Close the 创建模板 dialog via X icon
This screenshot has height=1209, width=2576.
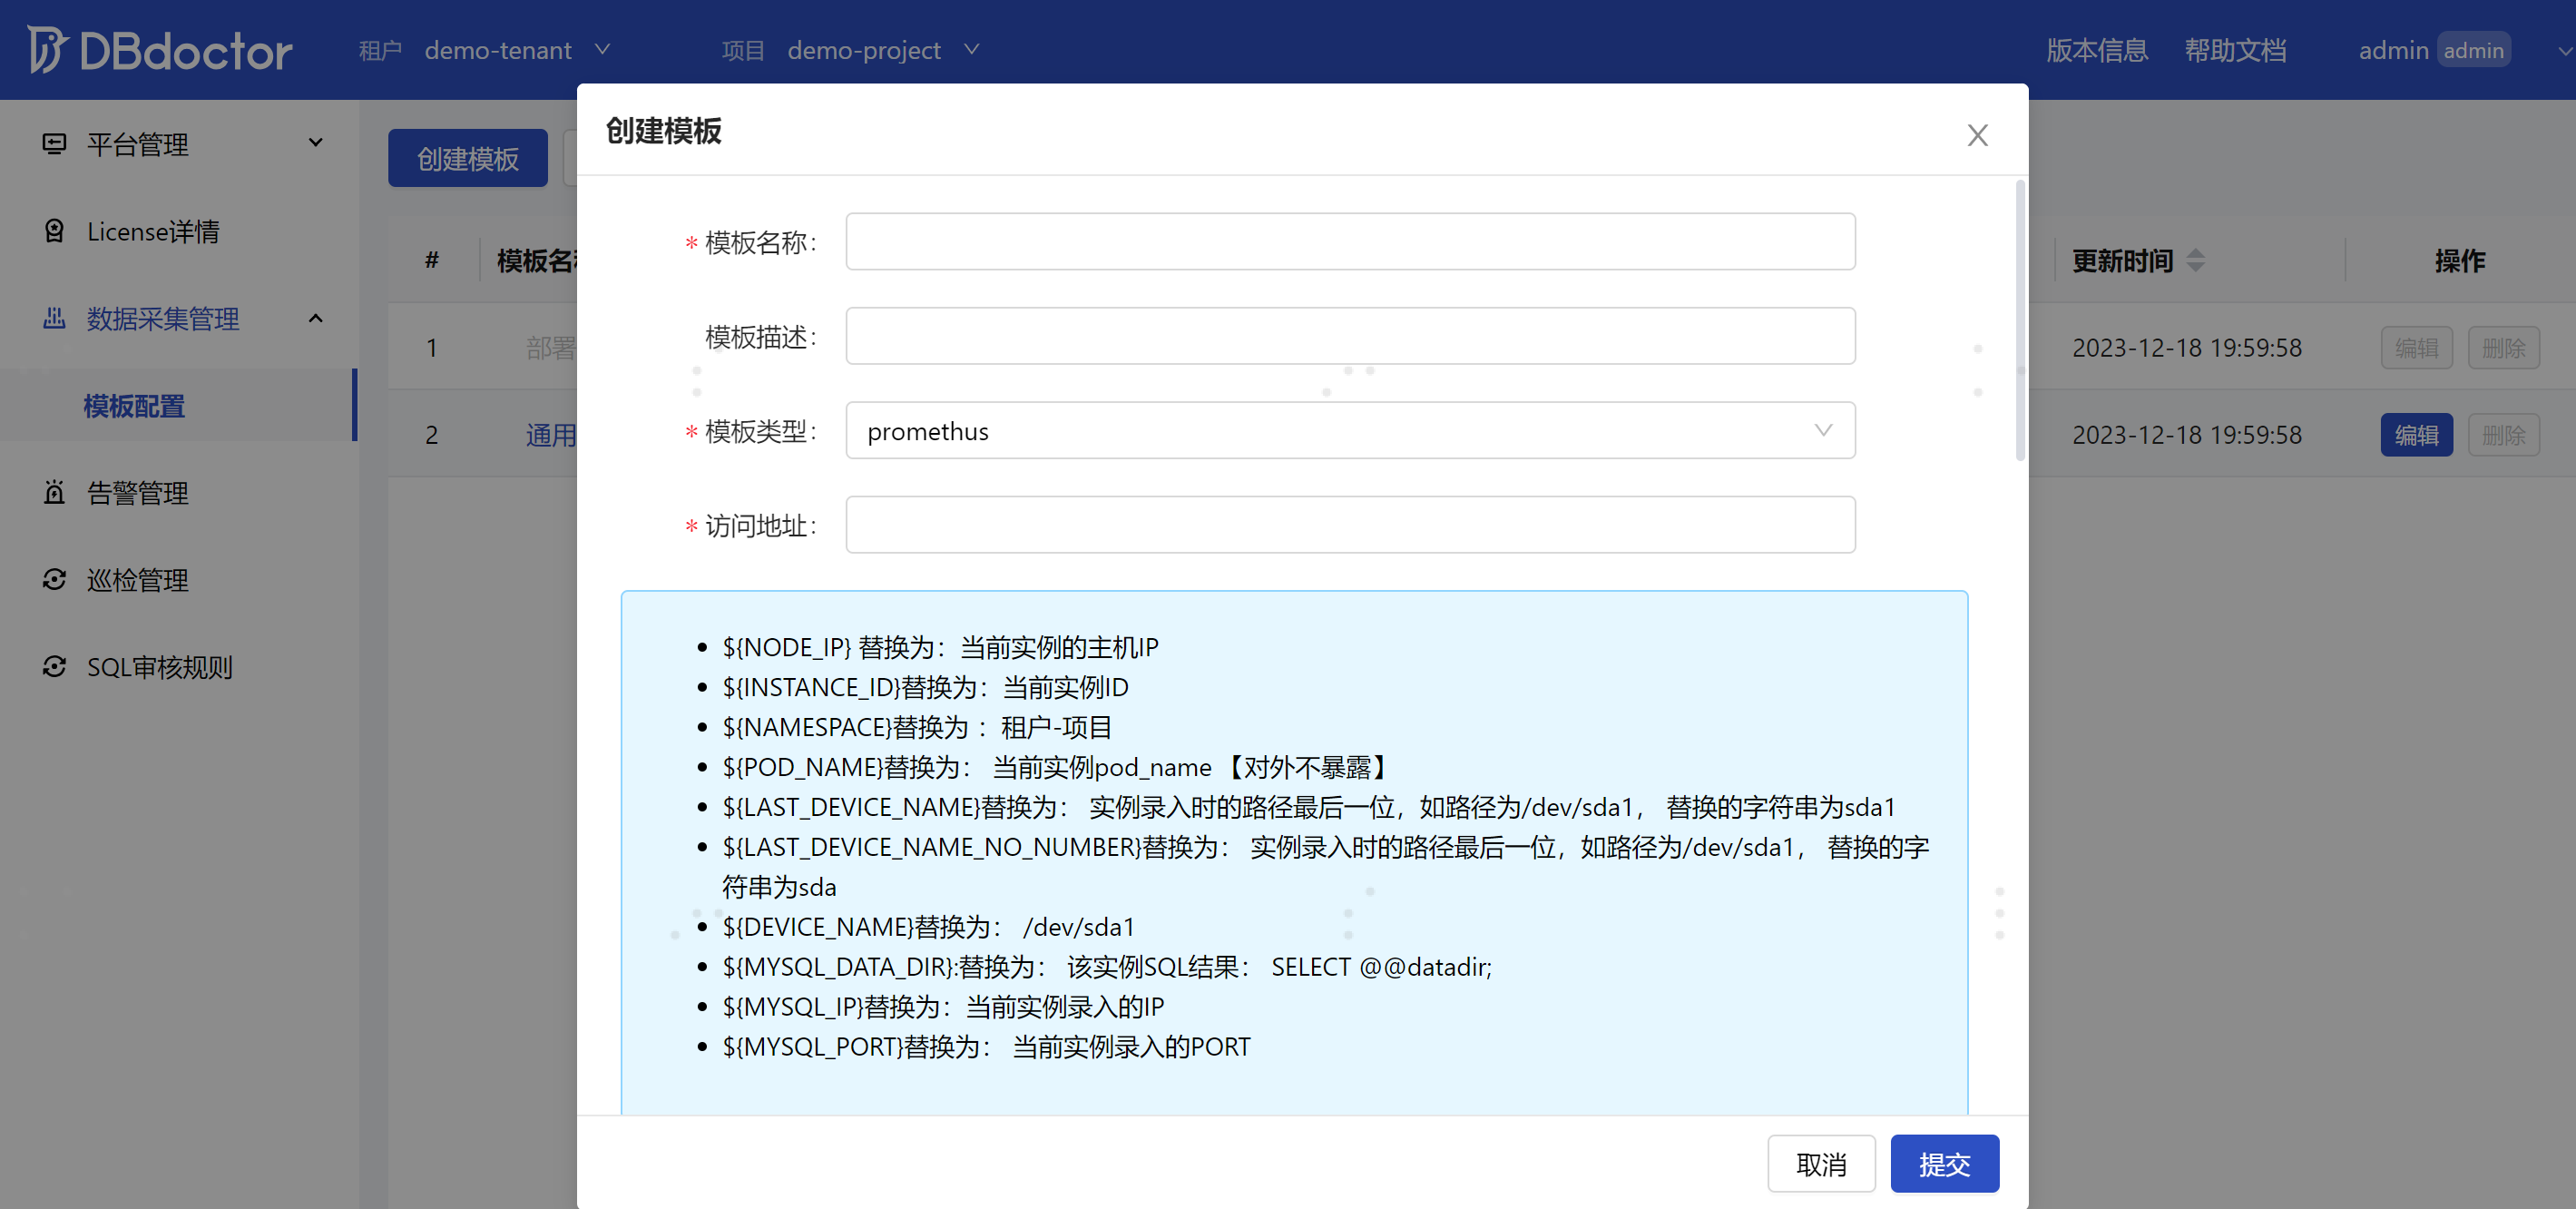(1977, 135)
